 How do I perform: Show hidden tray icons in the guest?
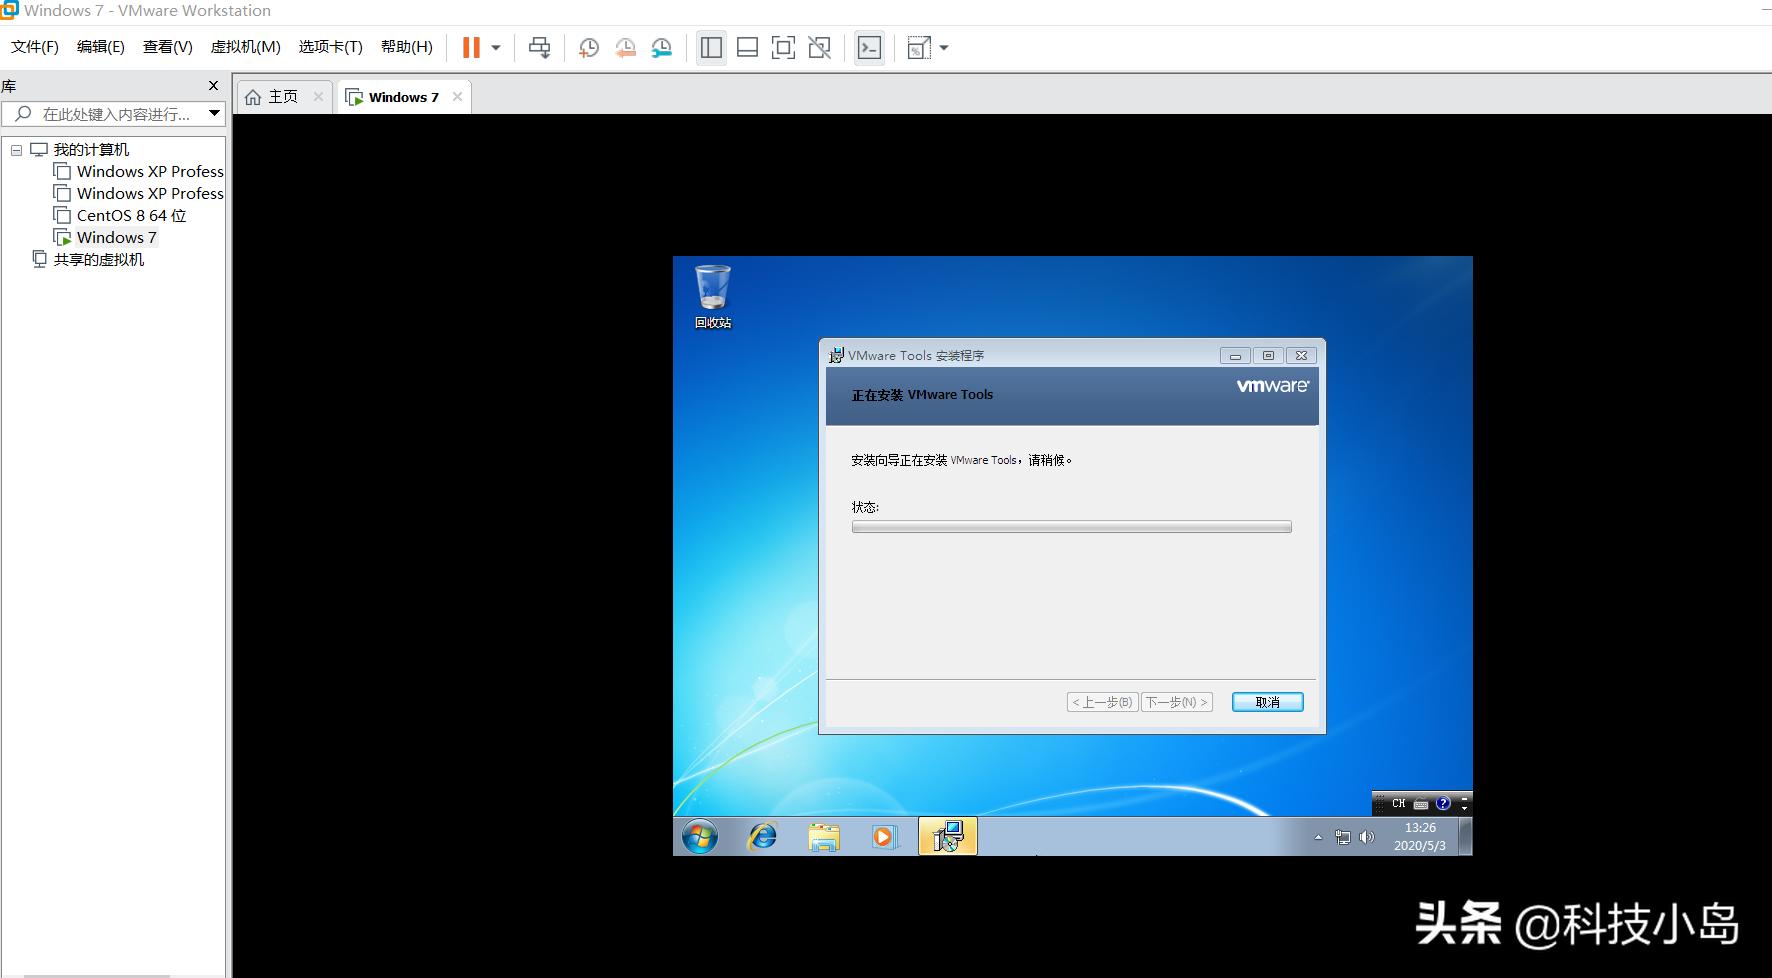point(1319,836)
